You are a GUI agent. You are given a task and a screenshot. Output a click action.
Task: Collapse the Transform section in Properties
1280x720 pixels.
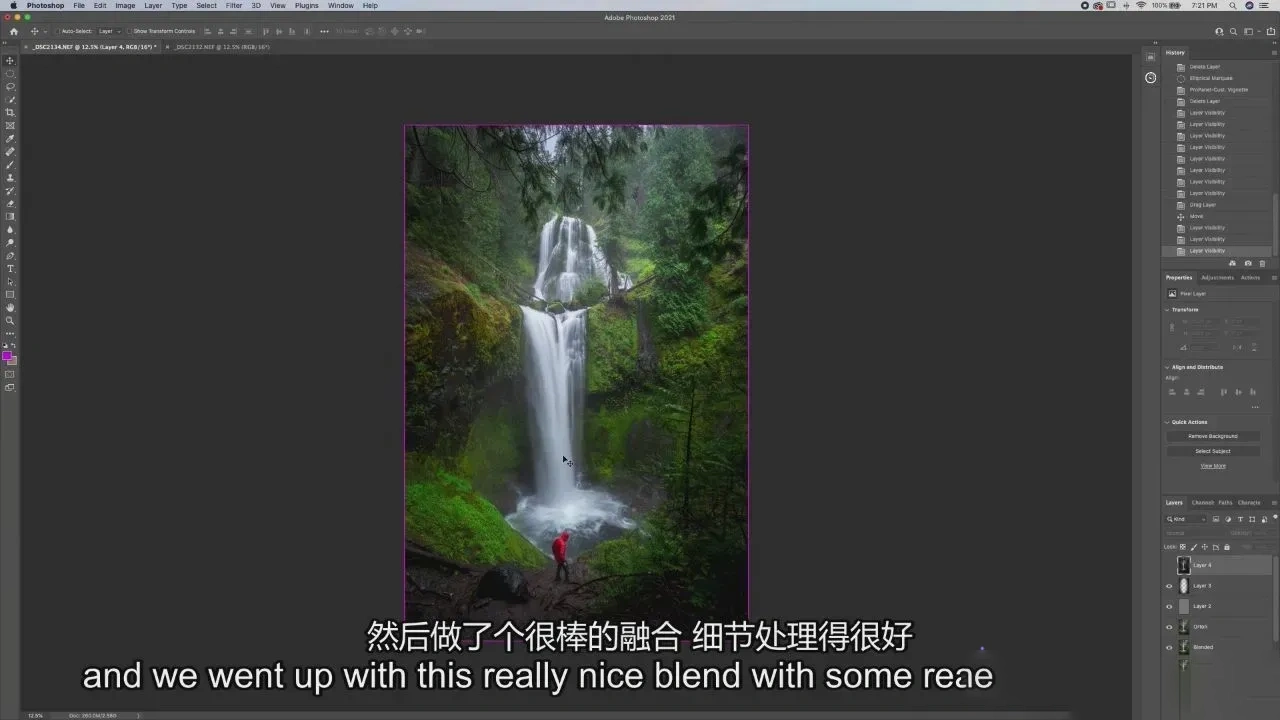(x=1168, y=310)
